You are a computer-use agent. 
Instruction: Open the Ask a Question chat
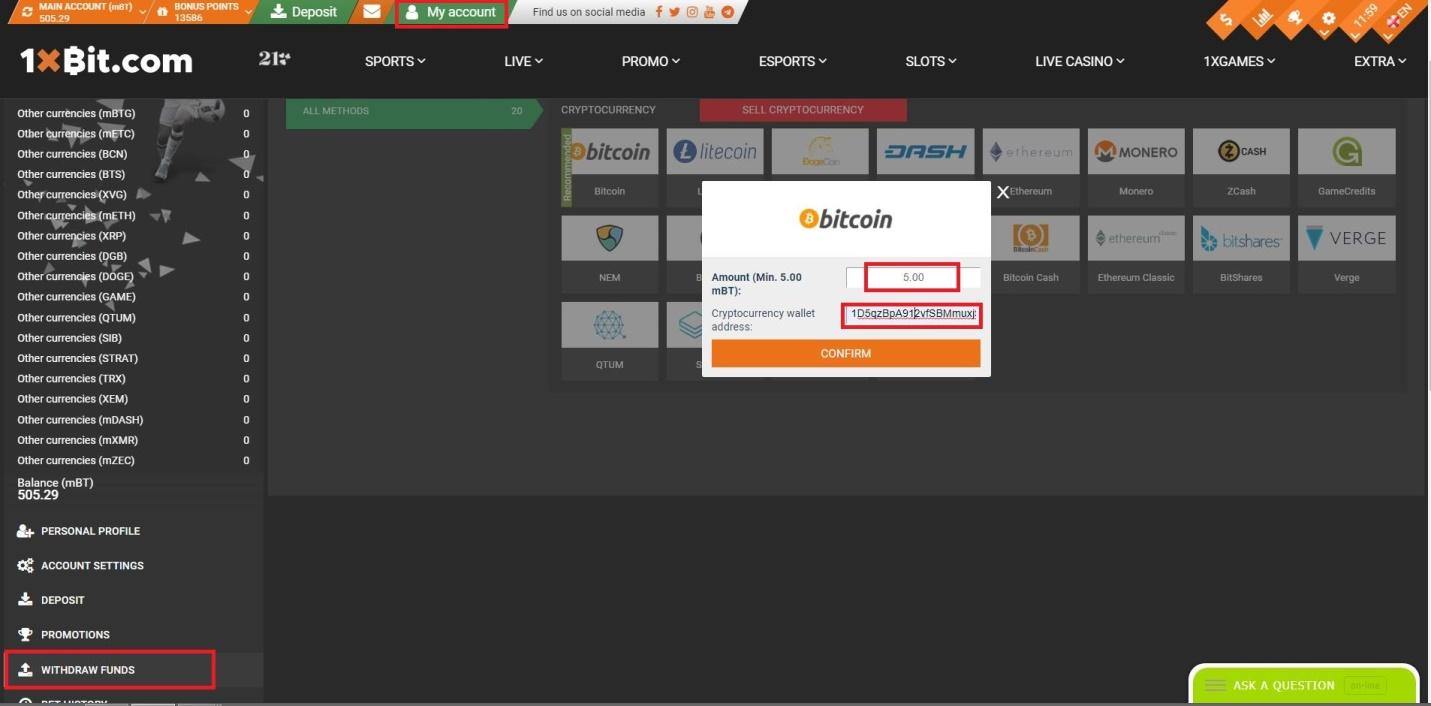click(1303, 686)
